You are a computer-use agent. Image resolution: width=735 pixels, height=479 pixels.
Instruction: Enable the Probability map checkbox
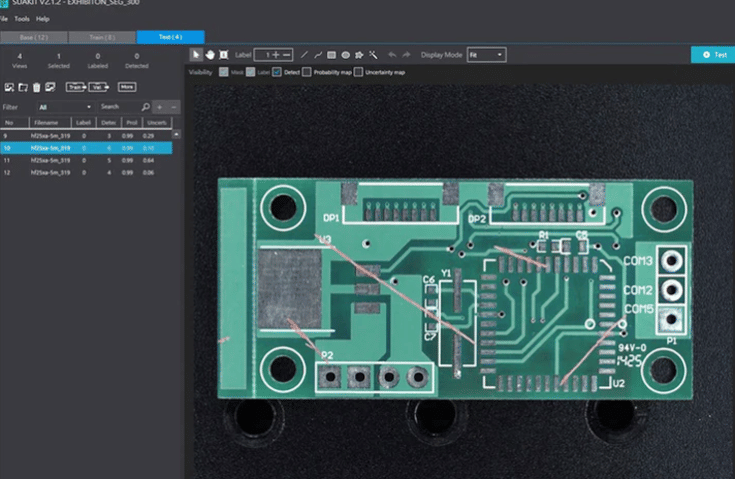(x=307, y=72)
